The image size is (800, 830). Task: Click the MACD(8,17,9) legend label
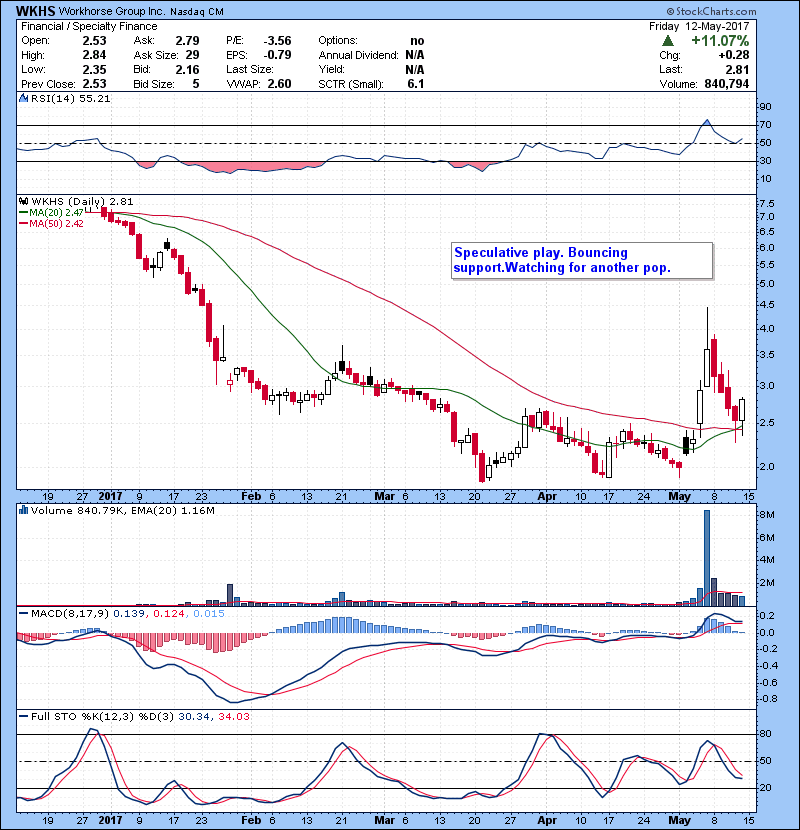click(x=70, y=614)
